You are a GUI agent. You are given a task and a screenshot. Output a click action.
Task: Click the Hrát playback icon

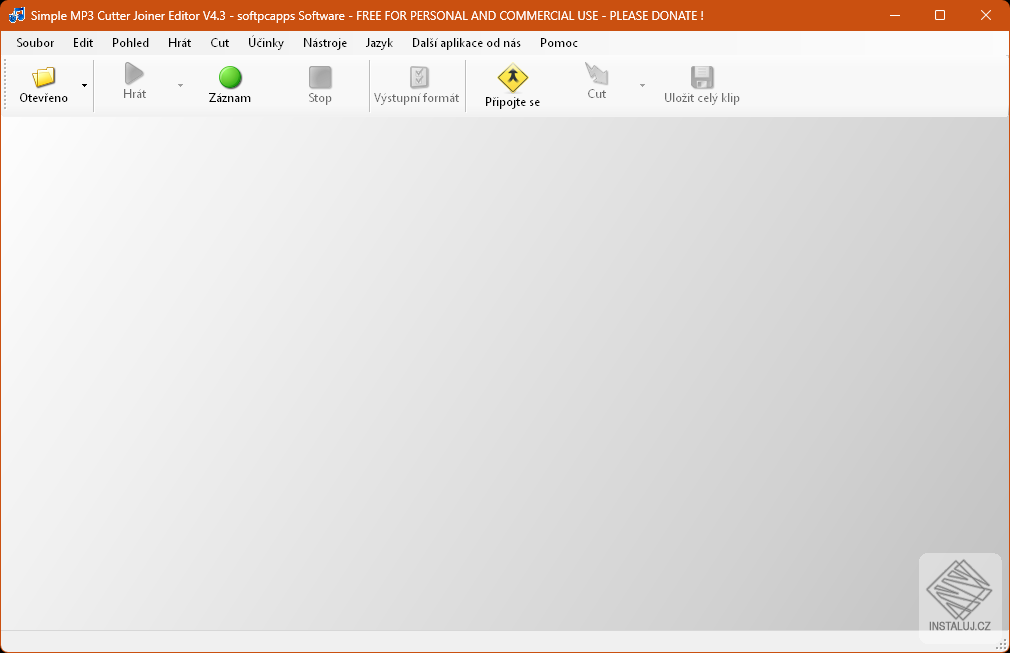(133, 78)
